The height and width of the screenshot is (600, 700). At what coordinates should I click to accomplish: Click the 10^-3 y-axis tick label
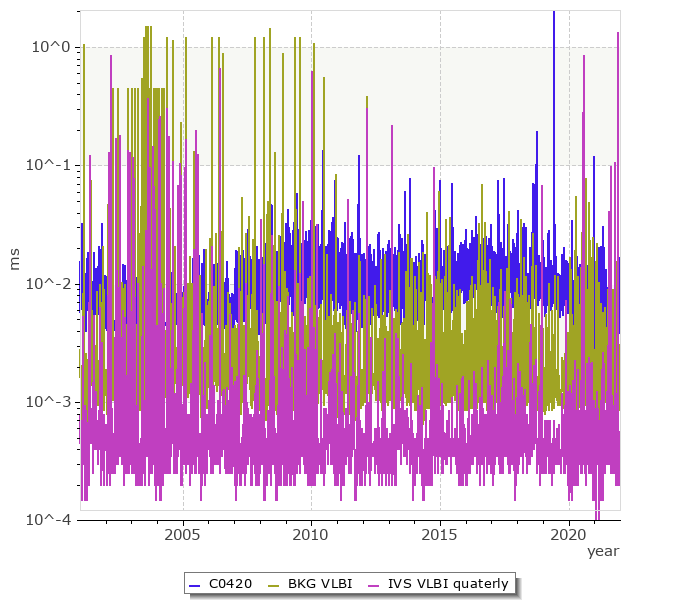[x=48, y=402]
